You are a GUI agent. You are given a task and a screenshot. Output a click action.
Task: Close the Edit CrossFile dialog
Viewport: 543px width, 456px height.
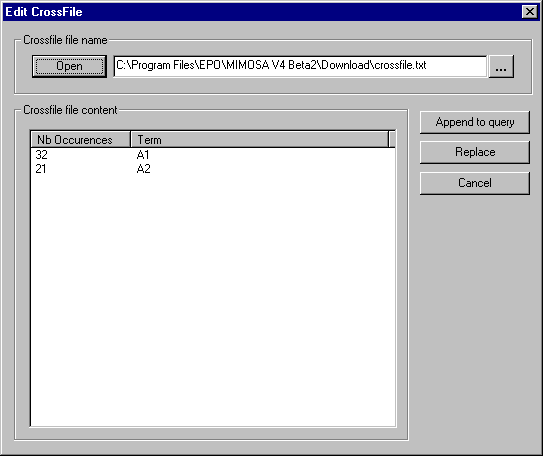coord(529,12)
